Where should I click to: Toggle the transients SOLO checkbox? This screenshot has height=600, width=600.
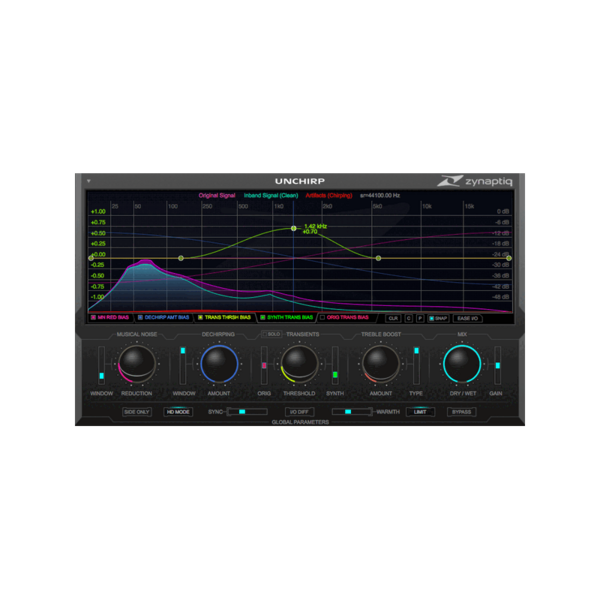271,334
